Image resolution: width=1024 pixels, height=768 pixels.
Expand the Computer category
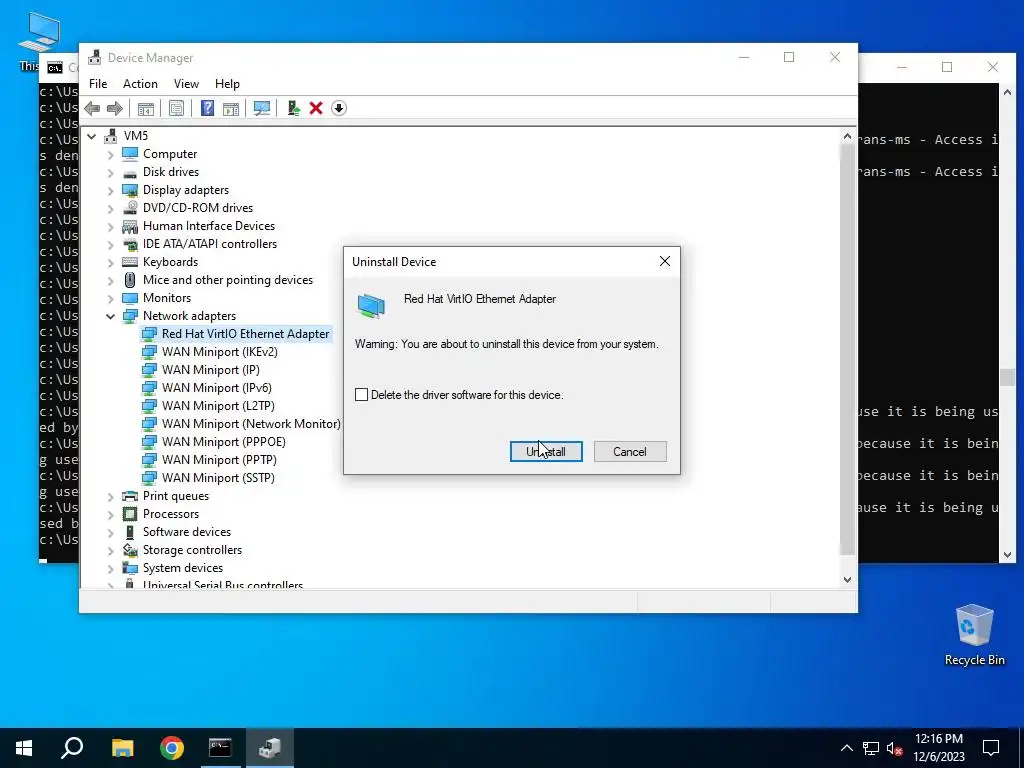point(110,154)
